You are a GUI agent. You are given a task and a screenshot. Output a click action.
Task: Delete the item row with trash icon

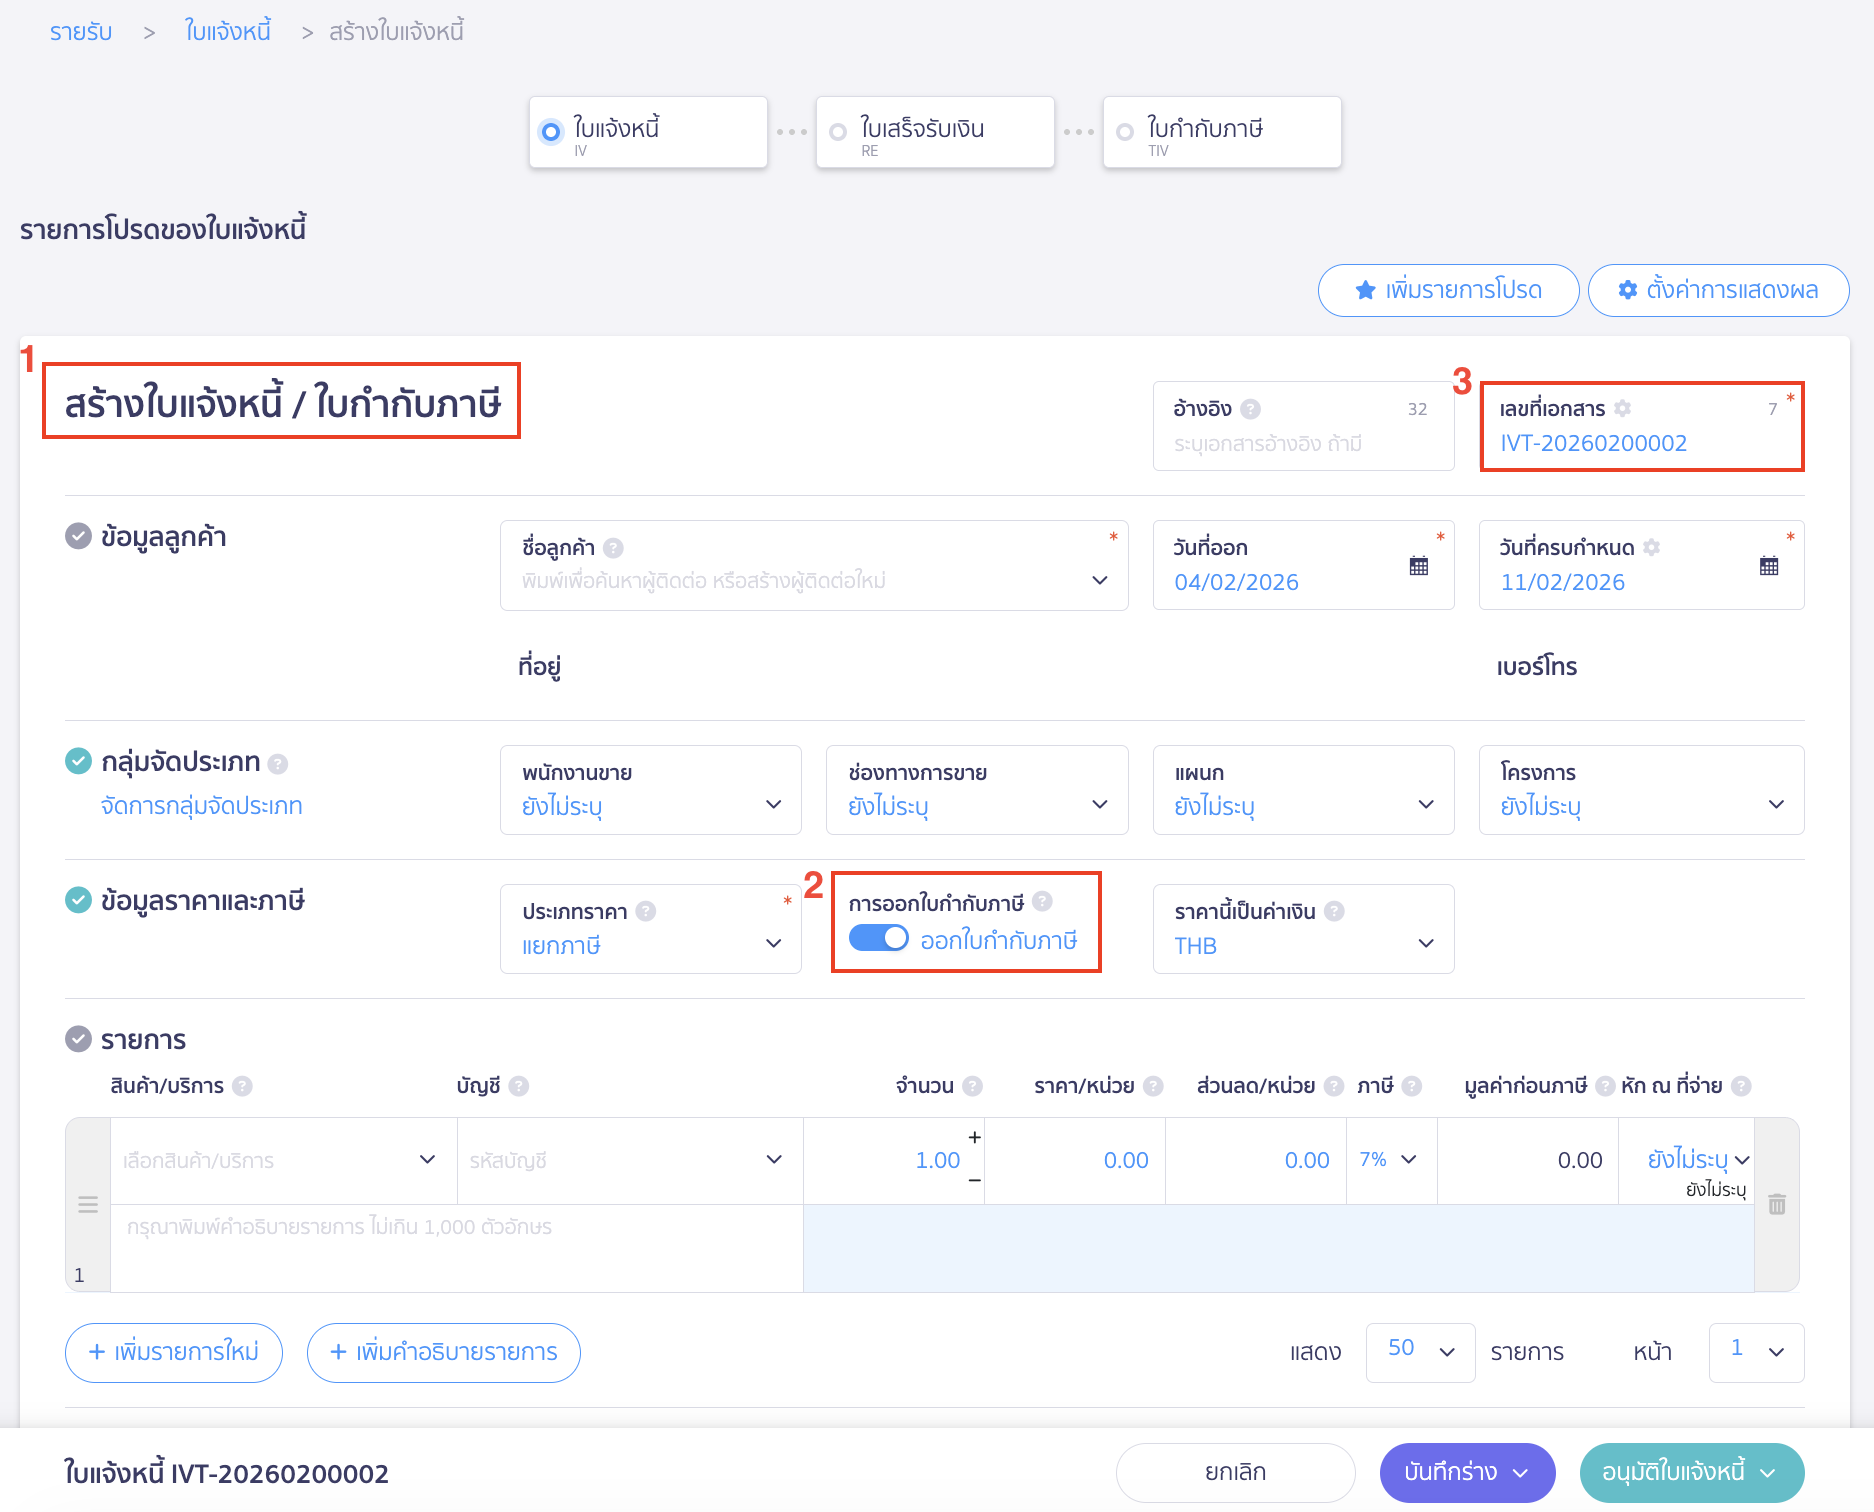(x=1776, y=1204)
